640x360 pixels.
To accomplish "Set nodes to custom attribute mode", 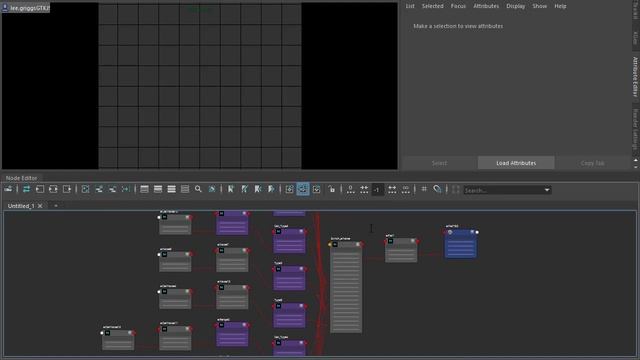I will point(185,189).
